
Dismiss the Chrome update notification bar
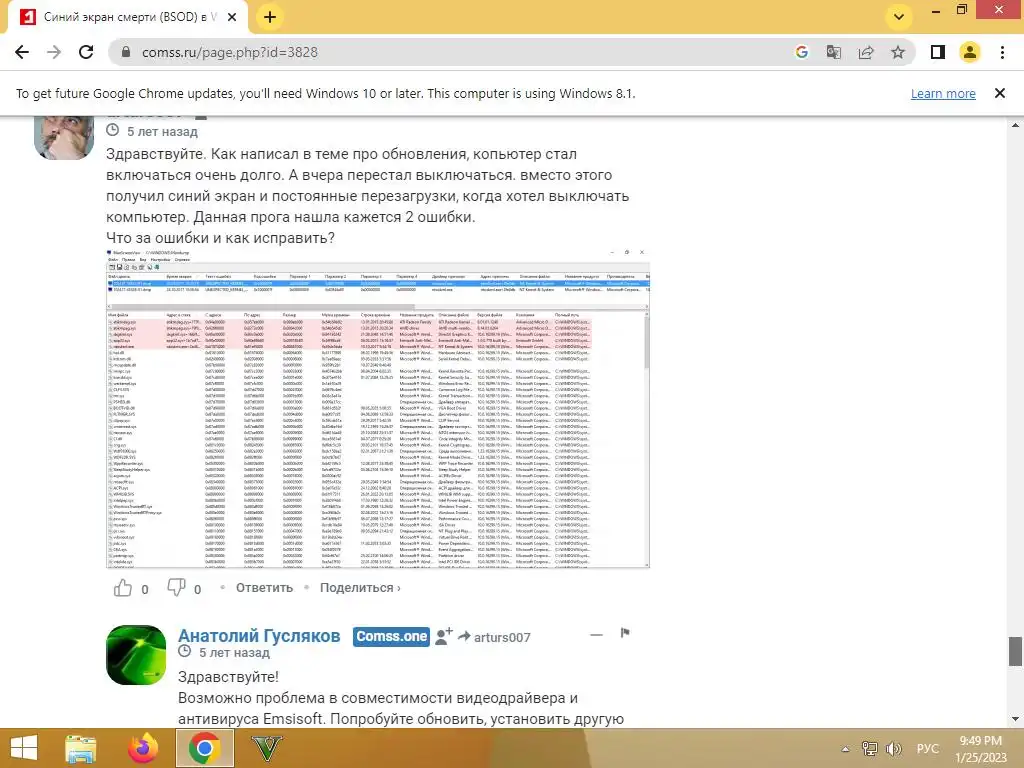coord(1000,93)
